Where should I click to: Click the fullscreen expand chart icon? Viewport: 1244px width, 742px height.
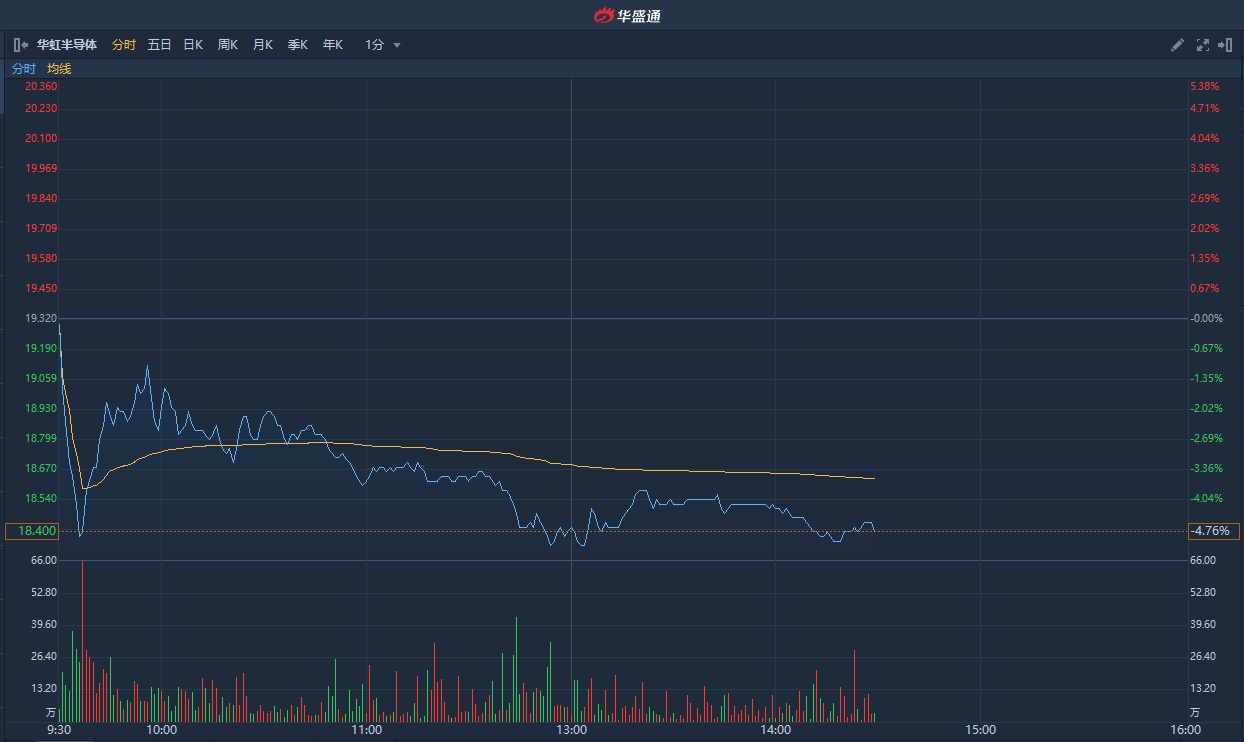click(1202, 45)
